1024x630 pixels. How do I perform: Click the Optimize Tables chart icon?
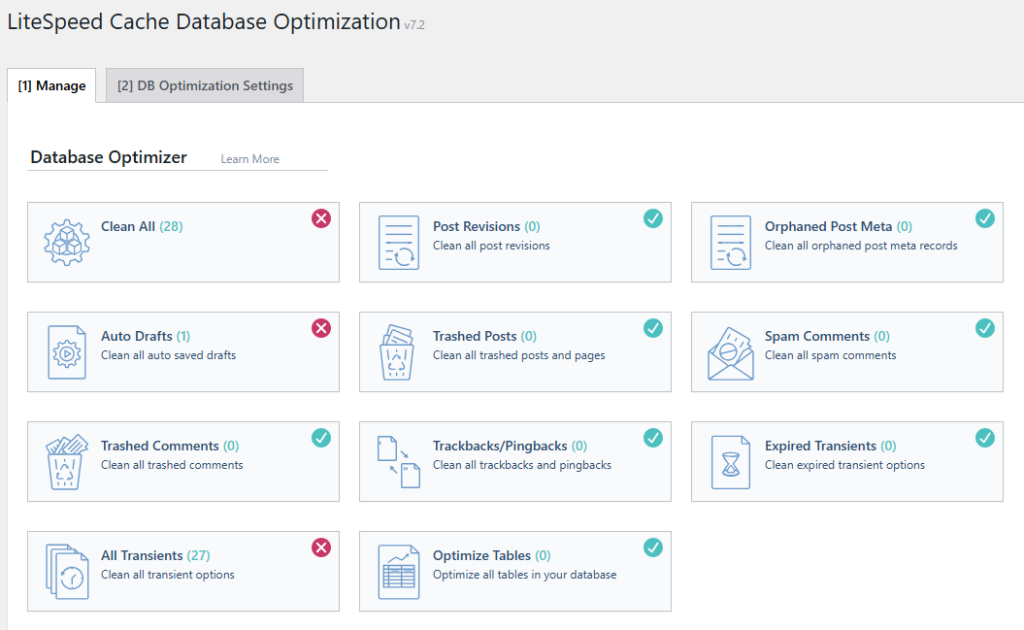[x=397, y=570]
